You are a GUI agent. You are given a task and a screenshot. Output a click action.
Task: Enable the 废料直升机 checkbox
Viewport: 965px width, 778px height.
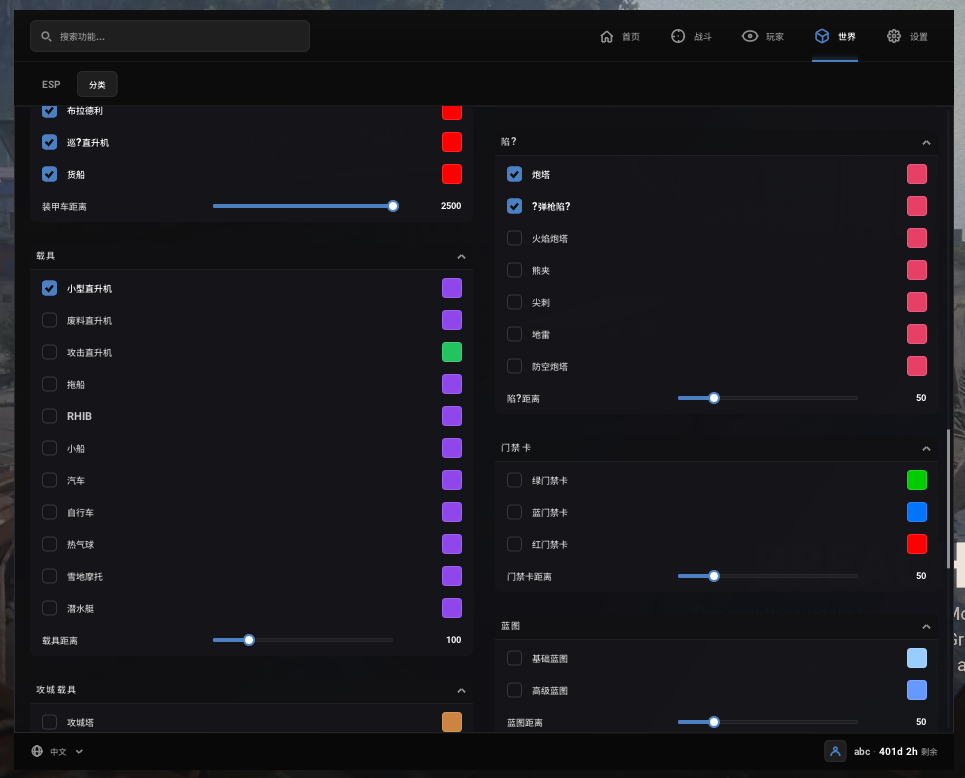click(49, 320)
